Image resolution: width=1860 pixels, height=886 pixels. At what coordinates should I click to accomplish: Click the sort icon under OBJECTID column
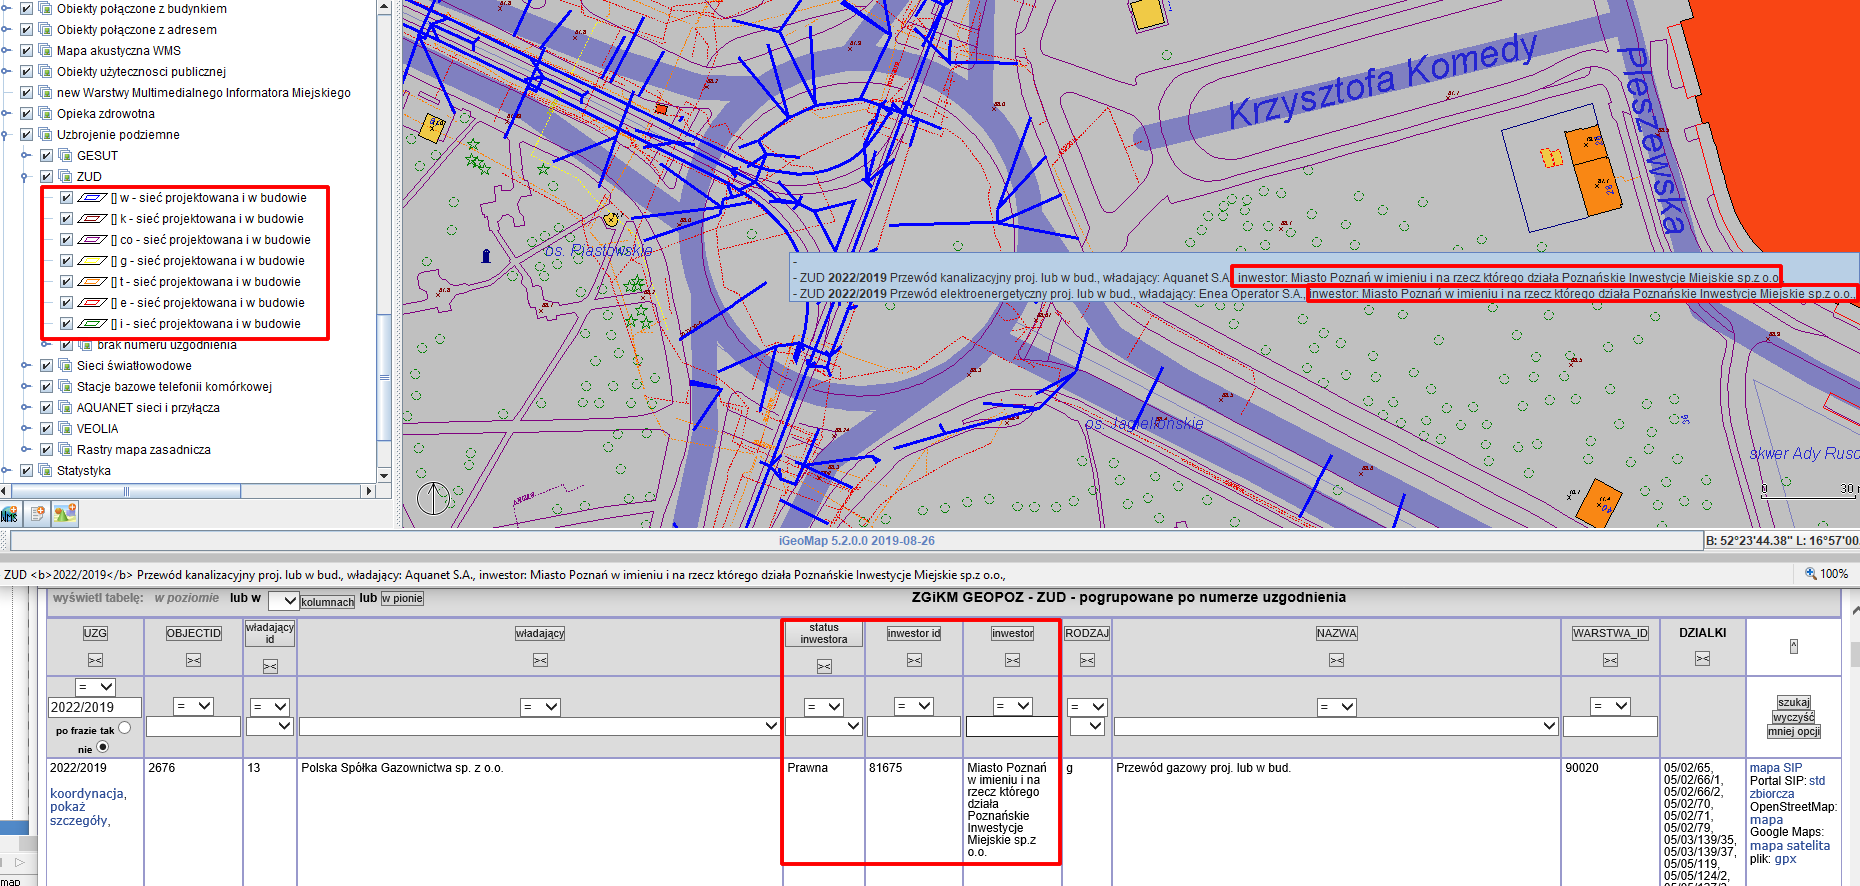[x=193, y=660]
